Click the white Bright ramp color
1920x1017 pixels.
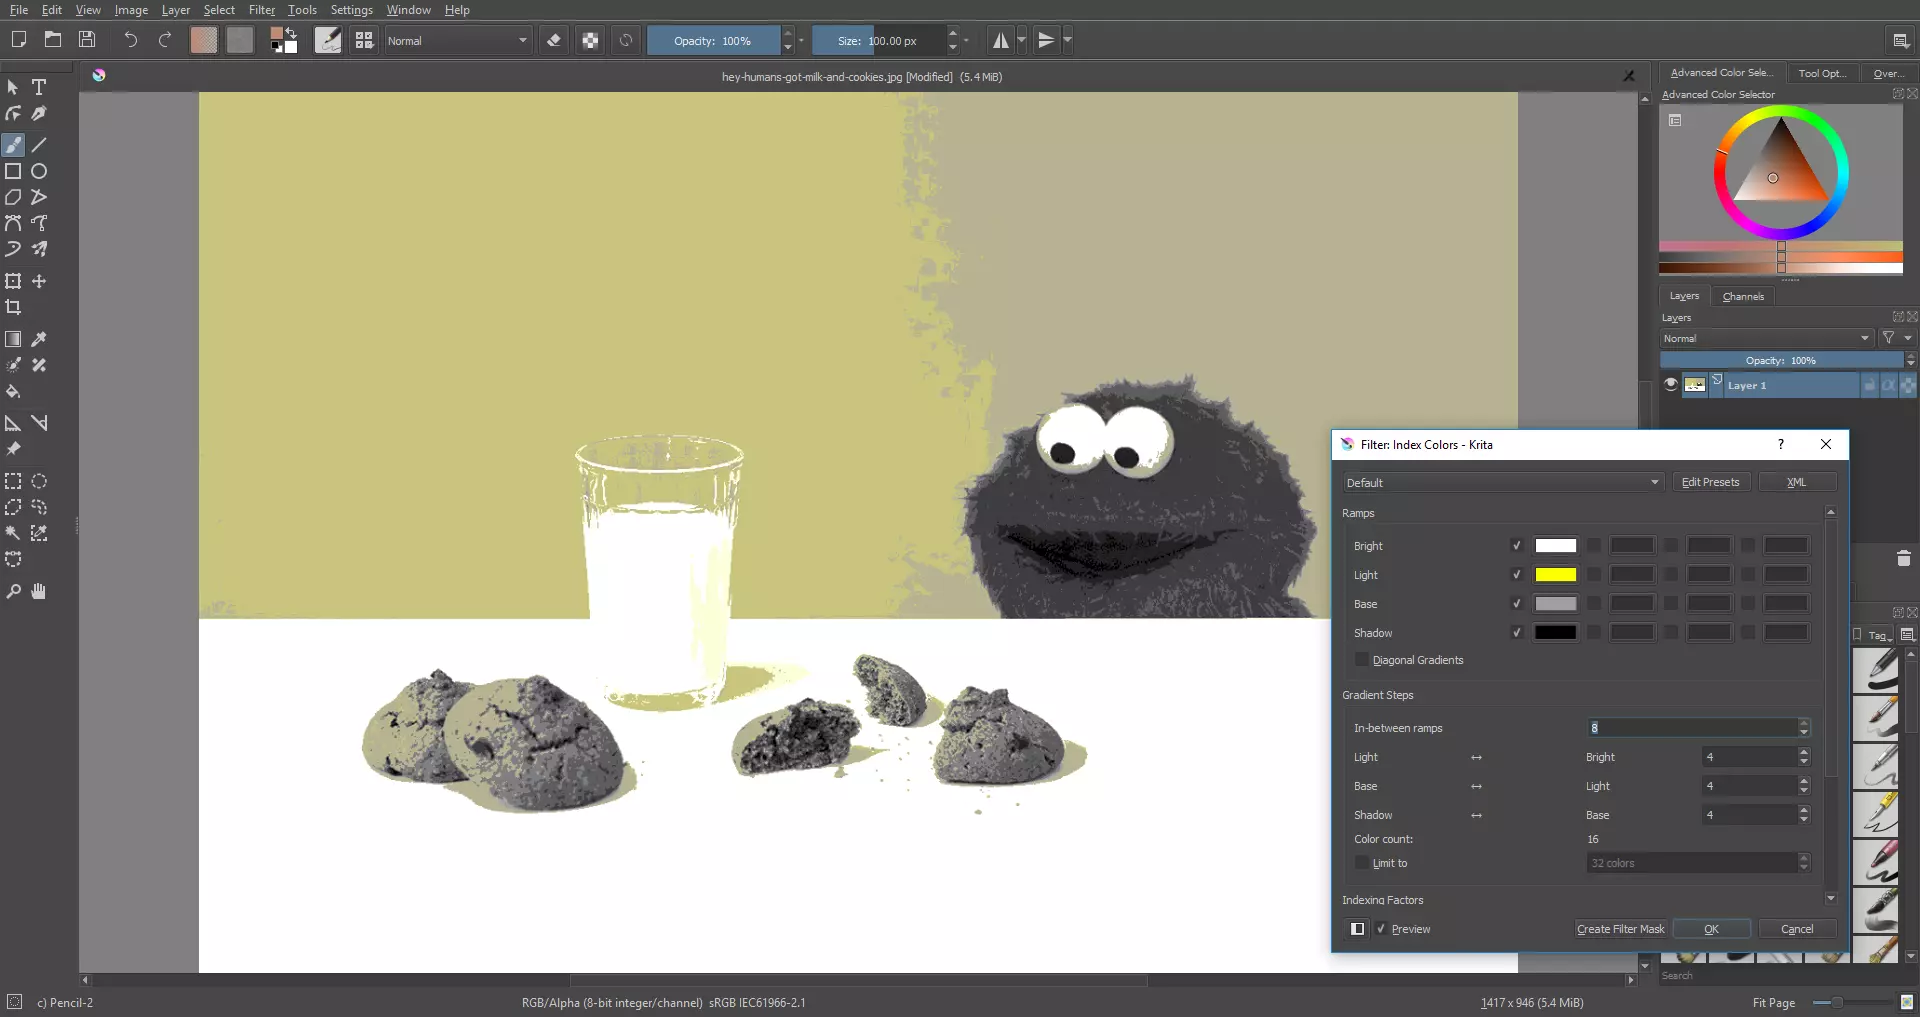tap(1555, 546)
